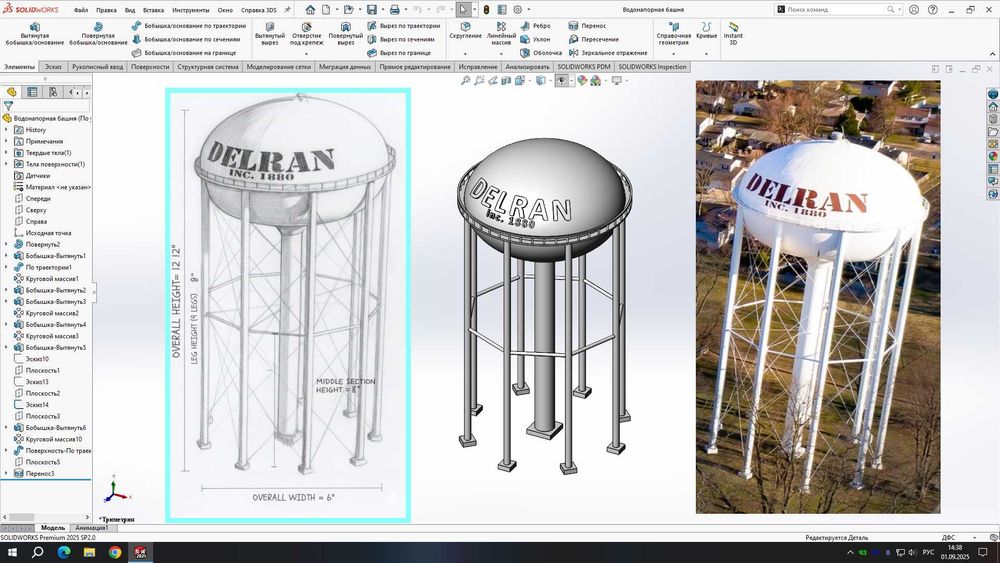Expand Скругление dropdown arrow

point(465,54)
